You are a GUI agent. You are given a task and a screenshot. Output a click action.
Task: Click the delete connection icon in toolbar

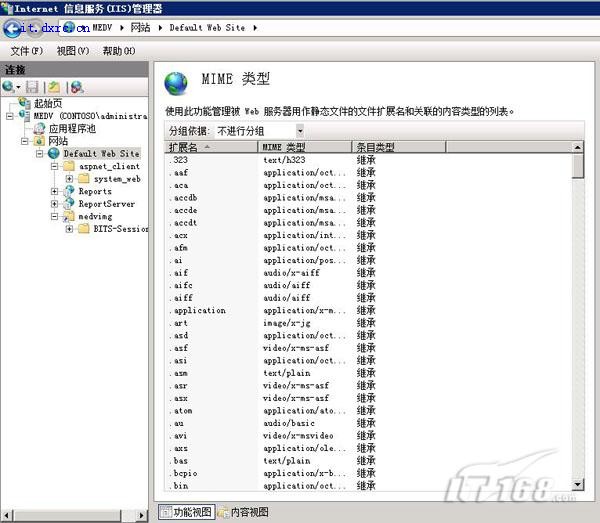(x=76, y=88)
